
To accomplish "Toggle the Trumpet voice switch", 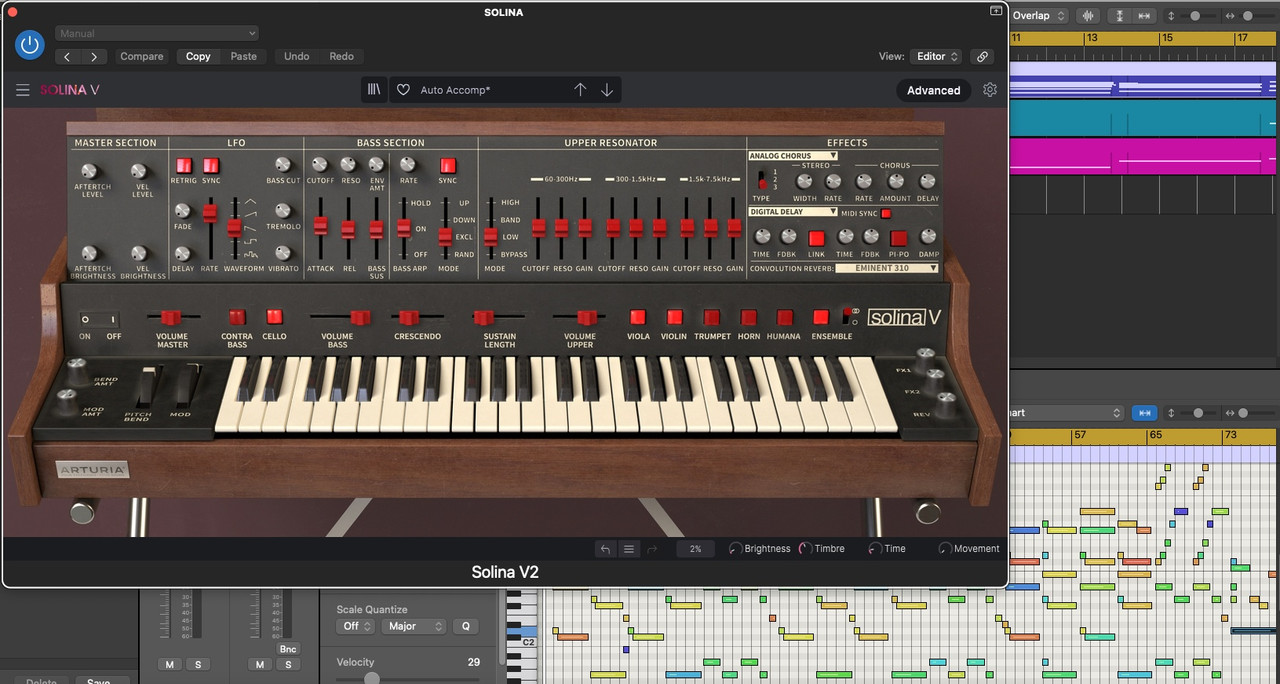I will (712, 317).
